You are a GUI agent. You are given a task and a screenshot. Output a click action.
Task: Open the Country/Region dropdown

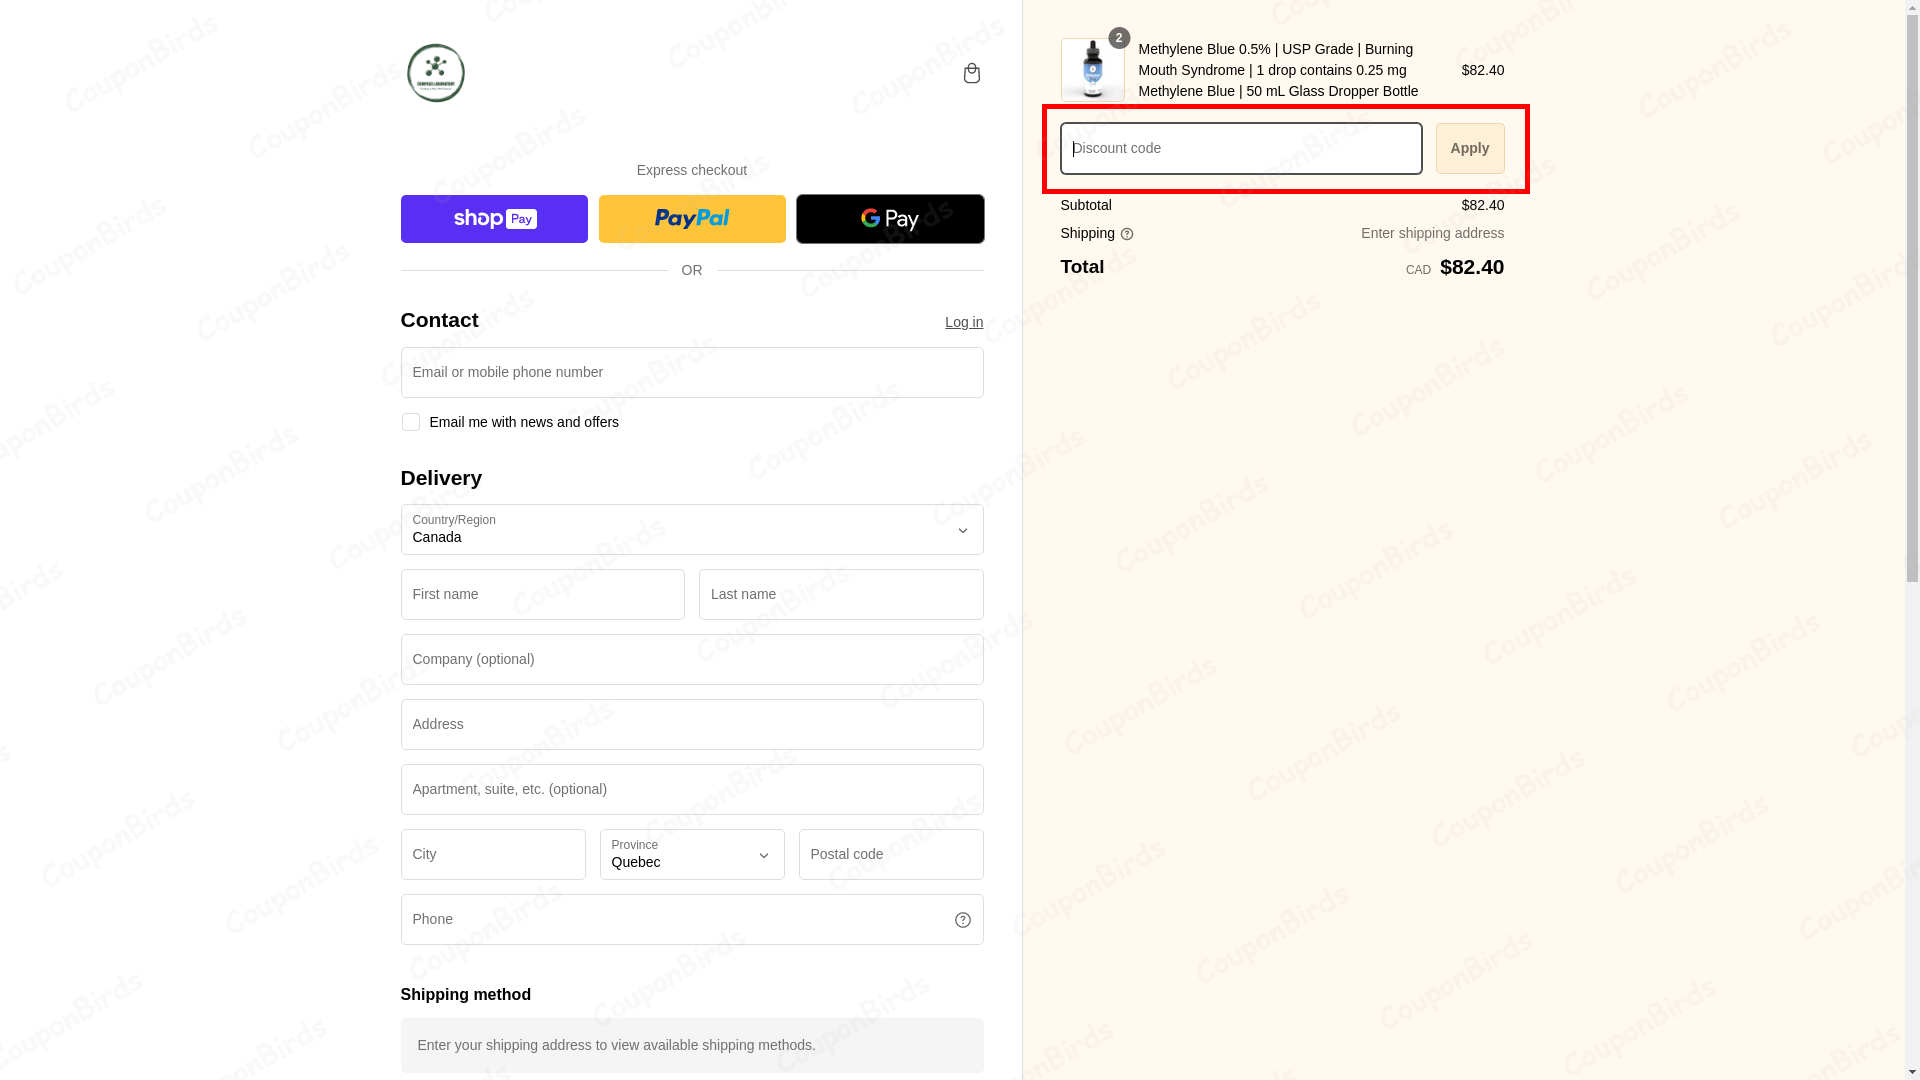692,530
